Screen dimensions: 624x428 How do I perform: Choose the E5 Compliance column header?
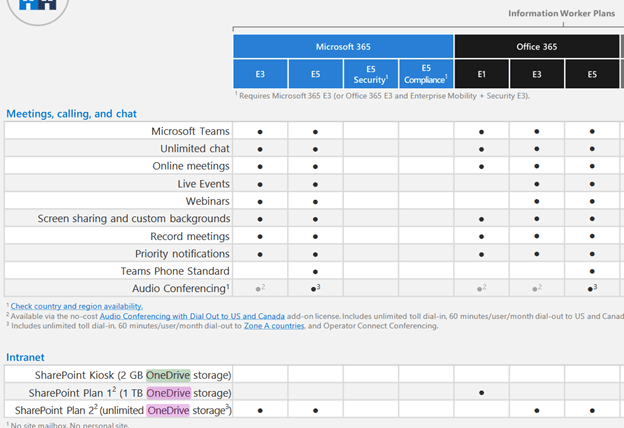tap(425, 74)
